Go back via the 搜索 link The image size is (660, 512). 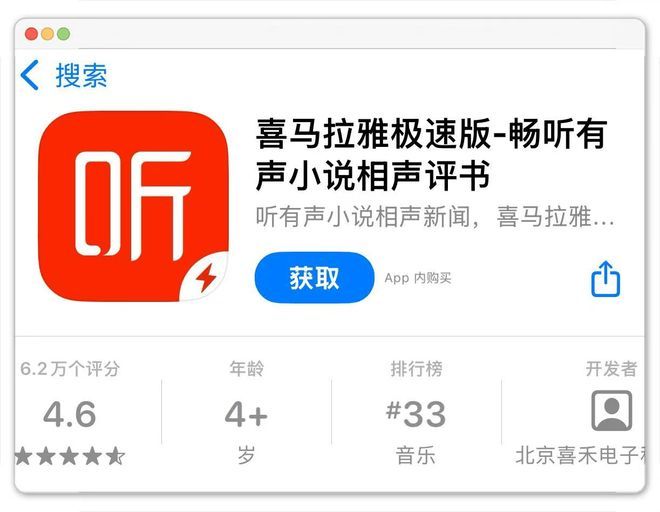(x=81, y=76)
